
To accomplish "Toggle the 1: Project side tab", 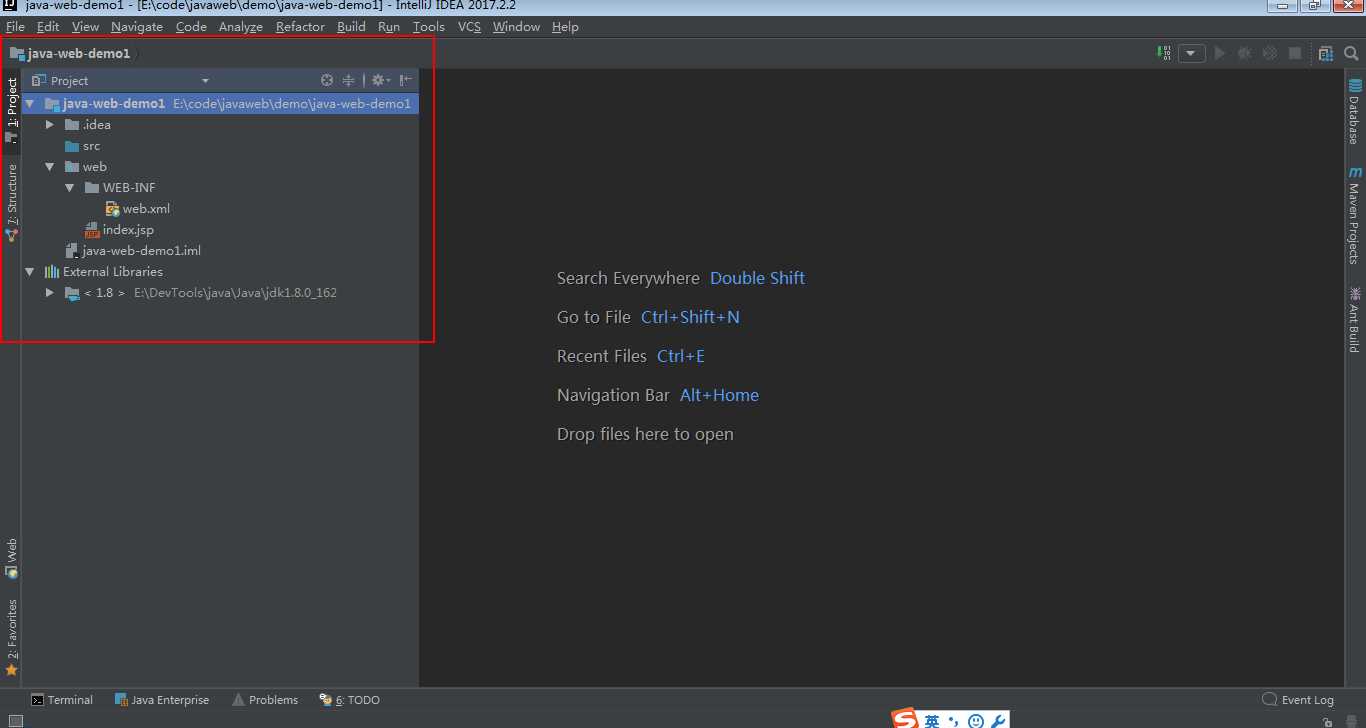I will (x=11, y=110).
